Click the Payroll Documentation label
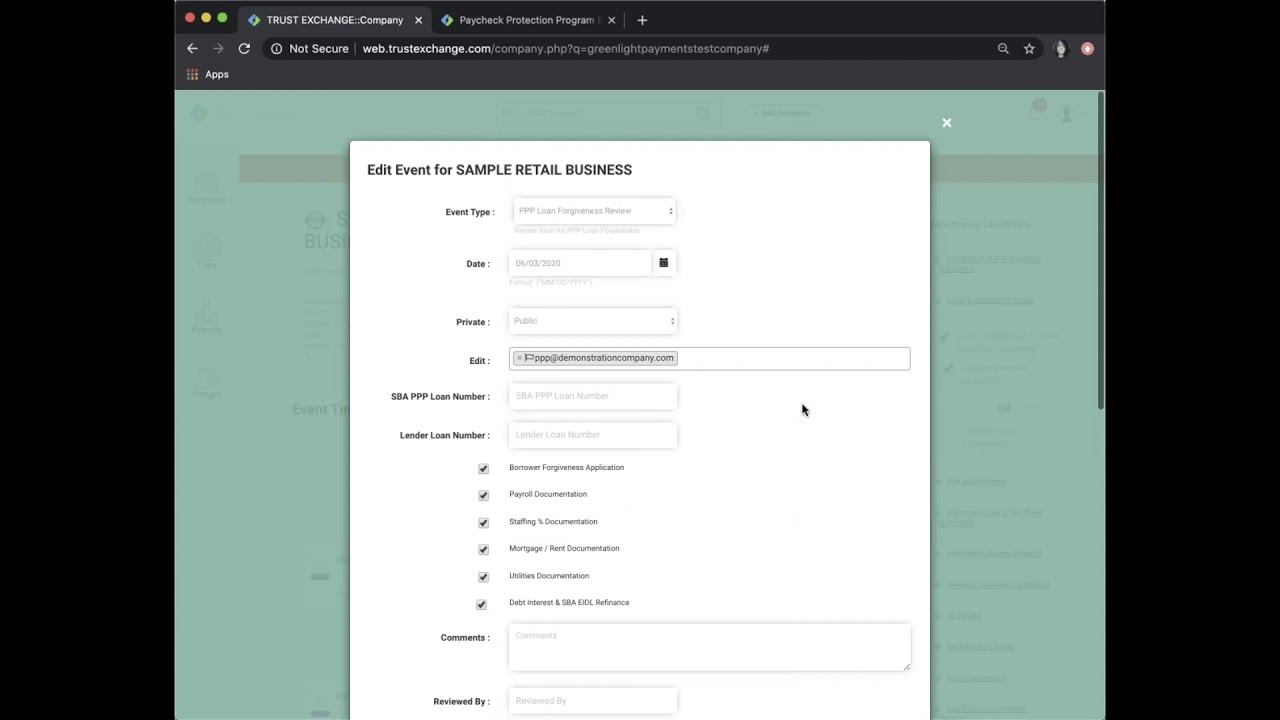Viewport: 1280px width, 720px height. 548,494
